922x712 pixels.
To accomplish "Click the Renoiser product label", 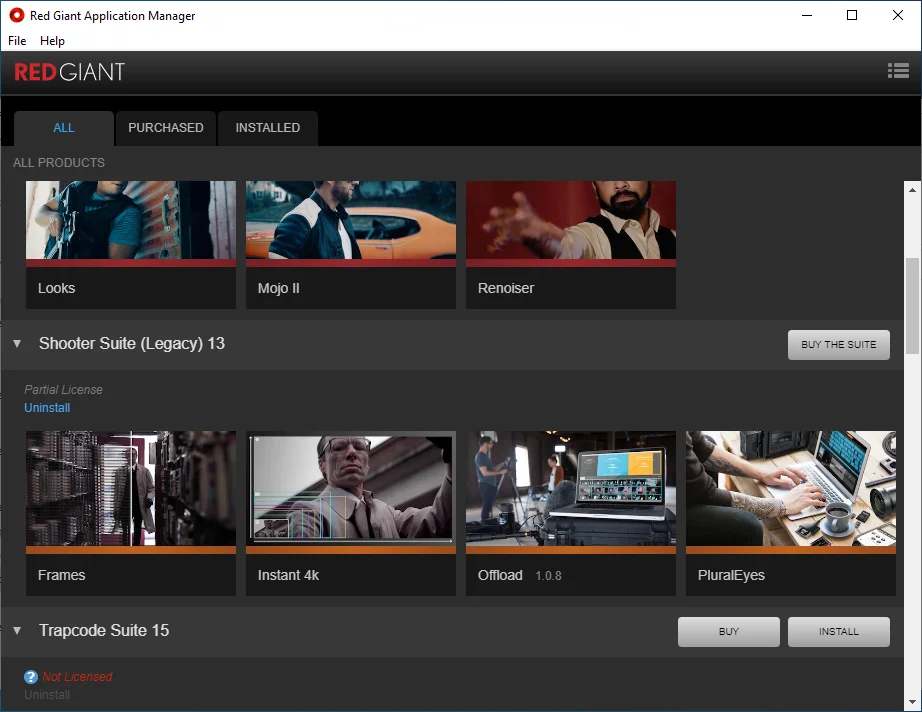I will click(506, 288).
